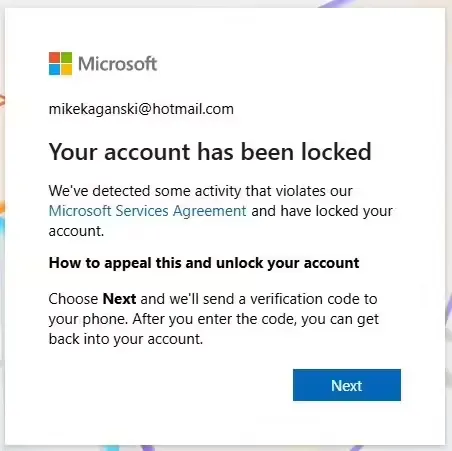Click the word 'locked' in the heading
The height and width of the screenshot is (451, 452).
336,152
